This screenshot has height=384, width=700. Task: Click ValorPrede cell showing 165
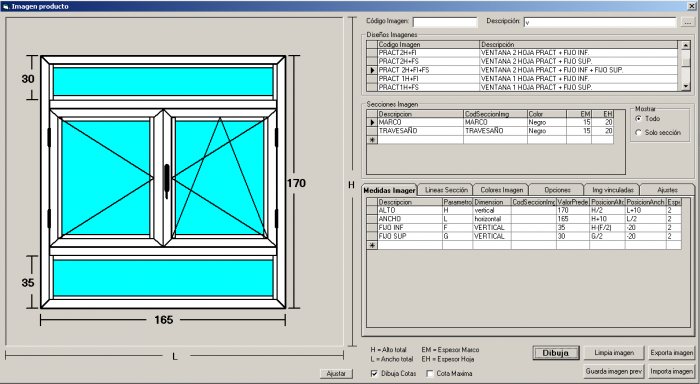click(x=573, y=219)
